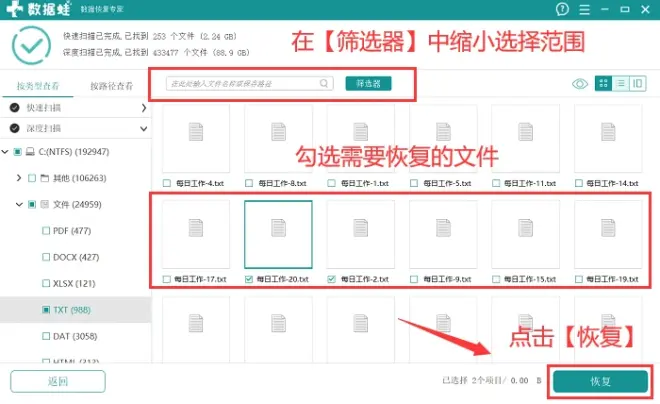Click the 每日工作-19.txt file thumbnail

[608, 234]
